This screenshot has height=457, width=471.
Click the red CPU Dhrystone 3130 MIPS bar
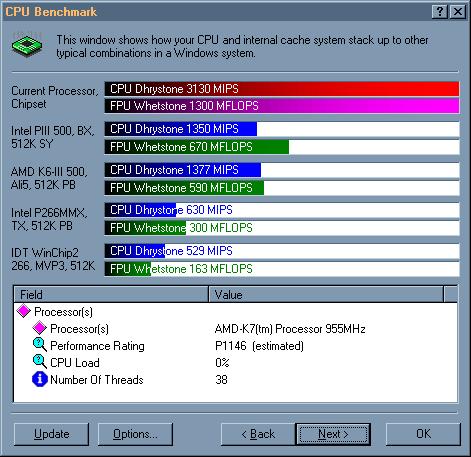(x=282, y=89)
